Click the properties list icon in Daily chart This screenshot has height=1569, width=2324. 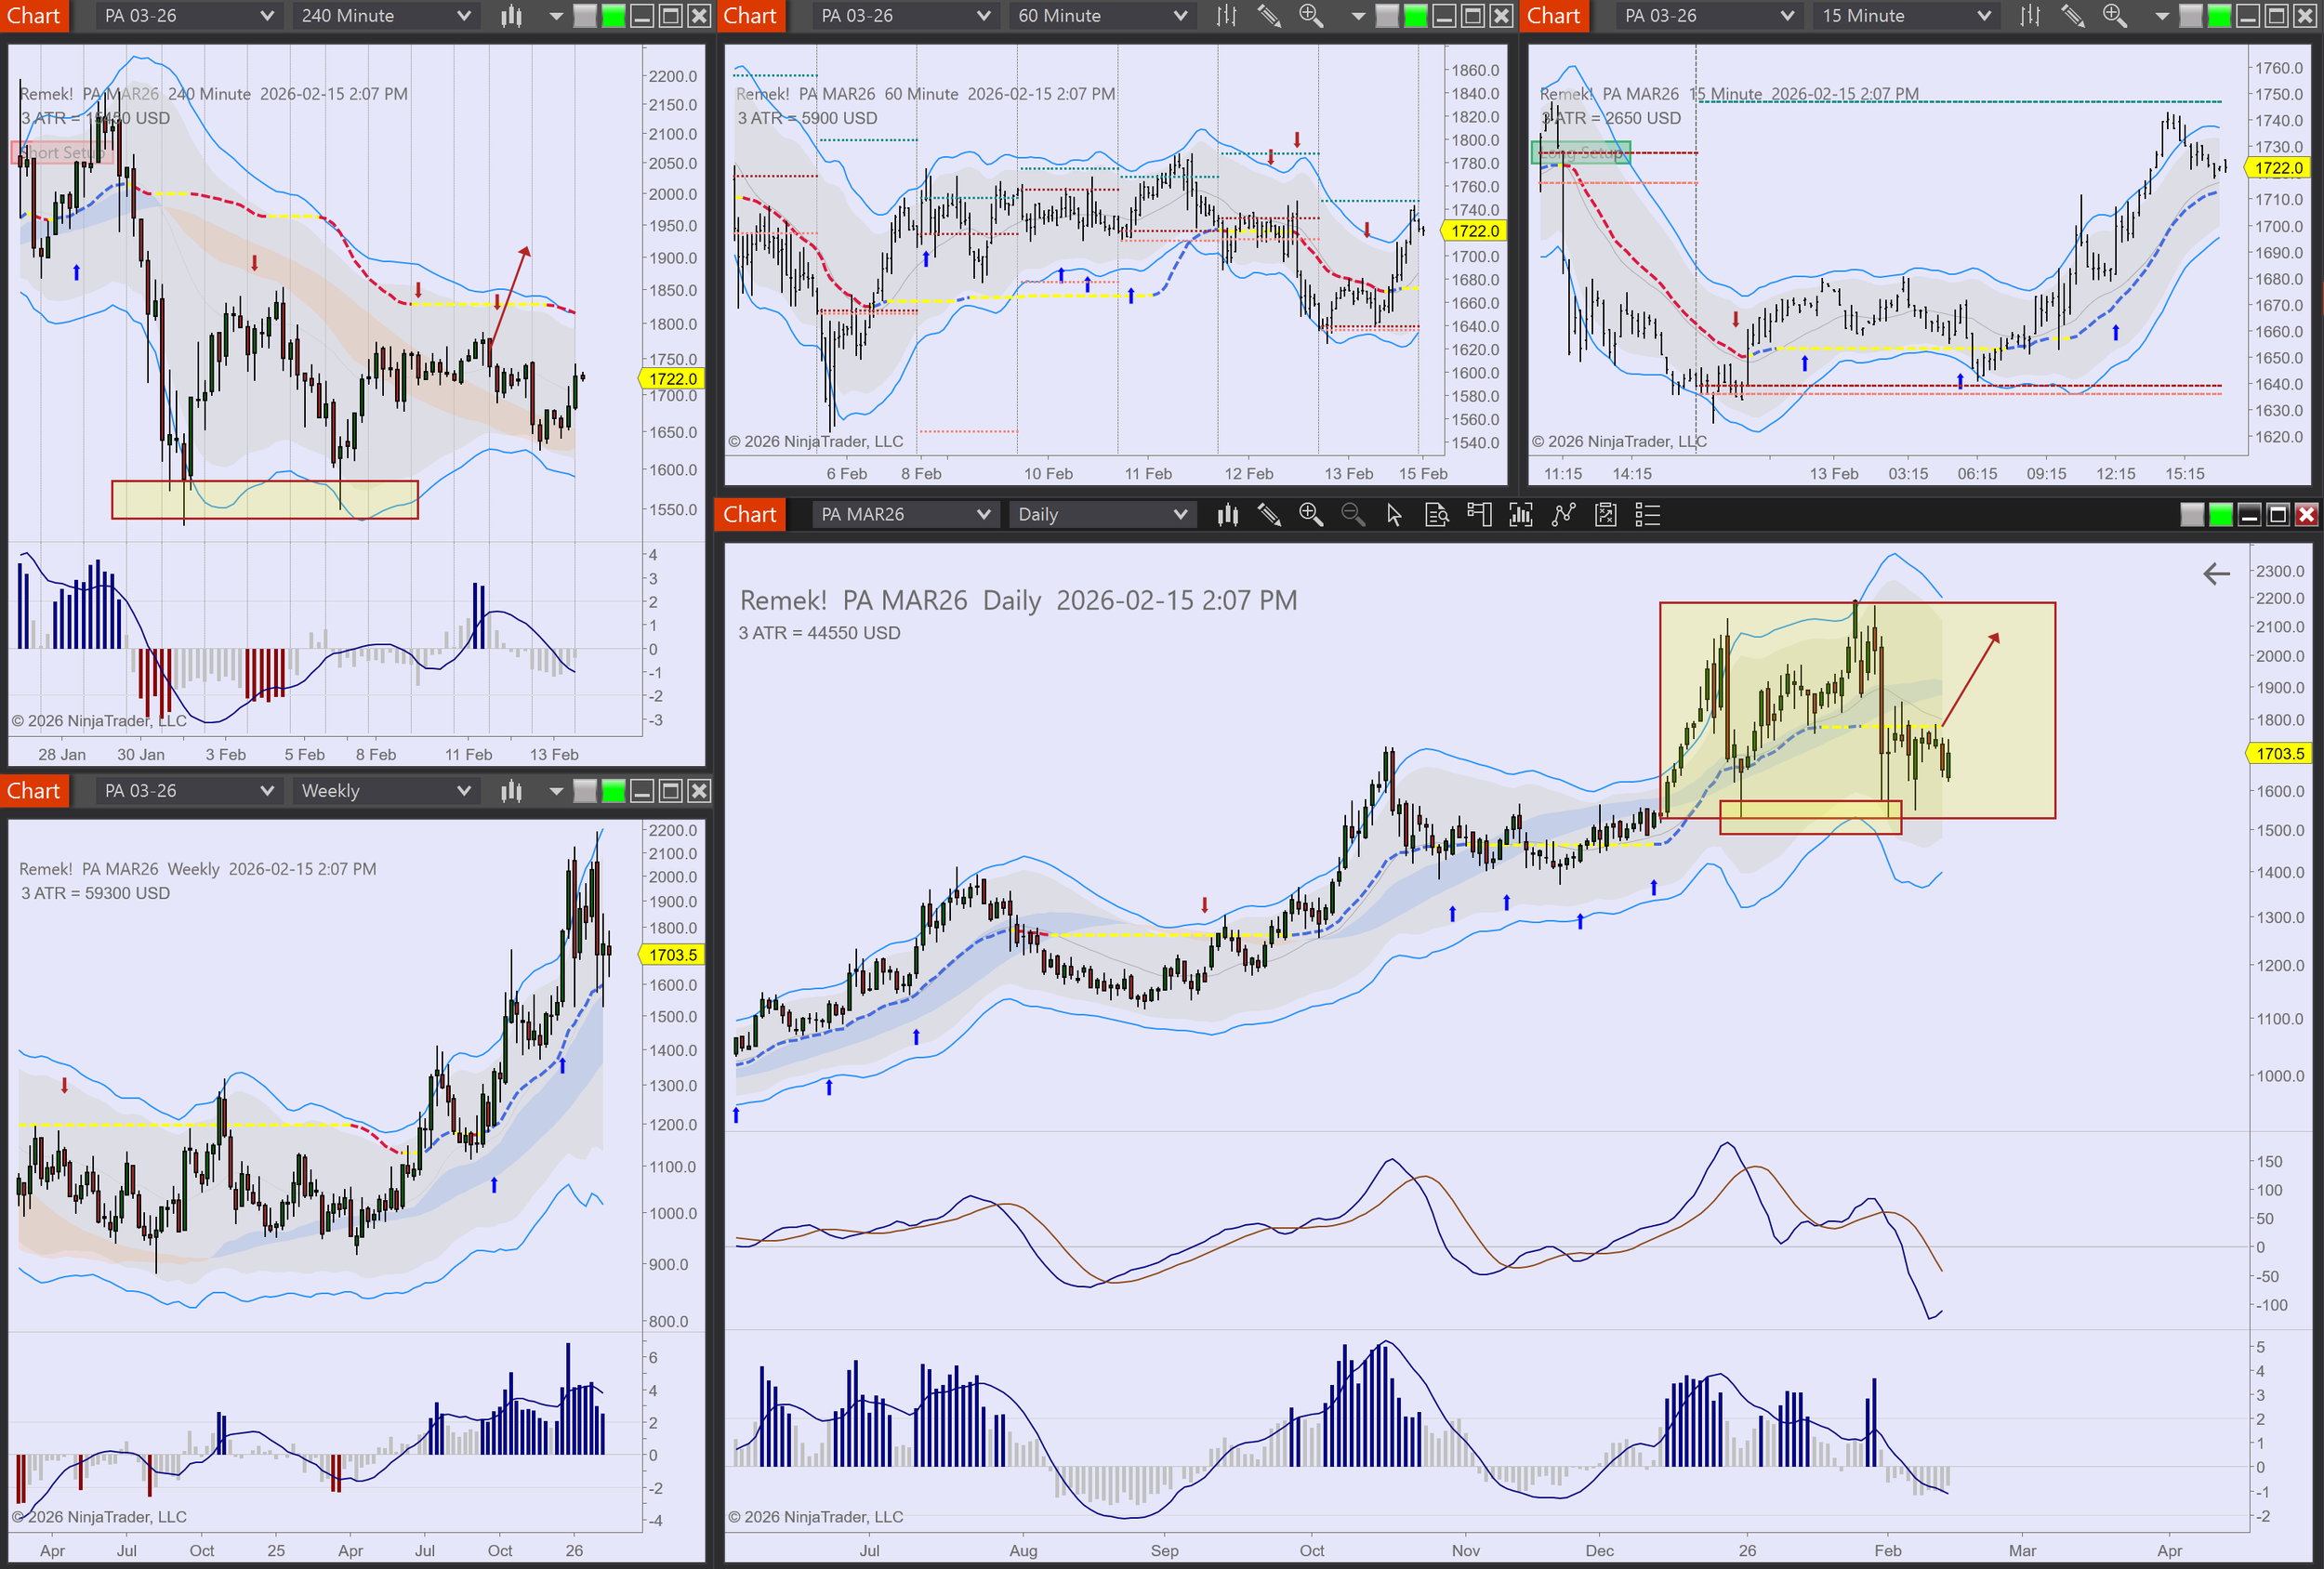(1647, 515)
